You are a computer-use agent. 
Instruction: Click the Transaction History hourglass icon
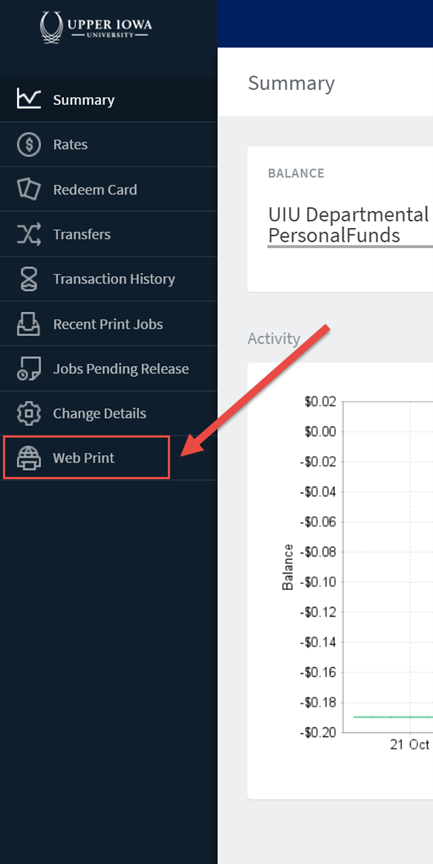pyautogui.click(x=29, y=279)
